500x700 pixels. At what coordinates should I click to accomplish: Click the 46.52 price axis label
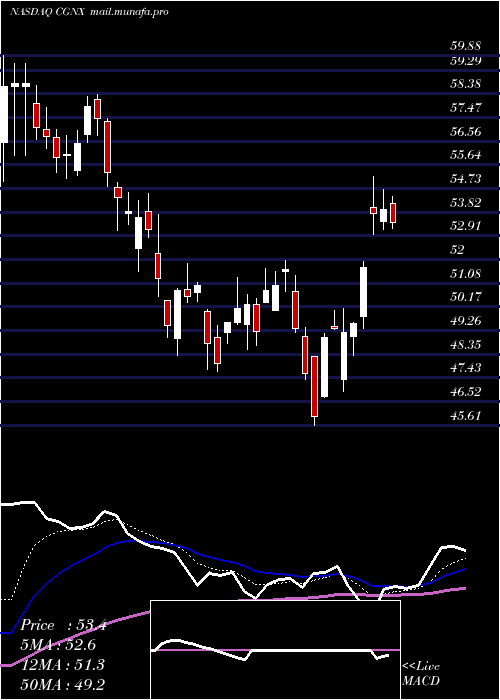click(465, 392)
